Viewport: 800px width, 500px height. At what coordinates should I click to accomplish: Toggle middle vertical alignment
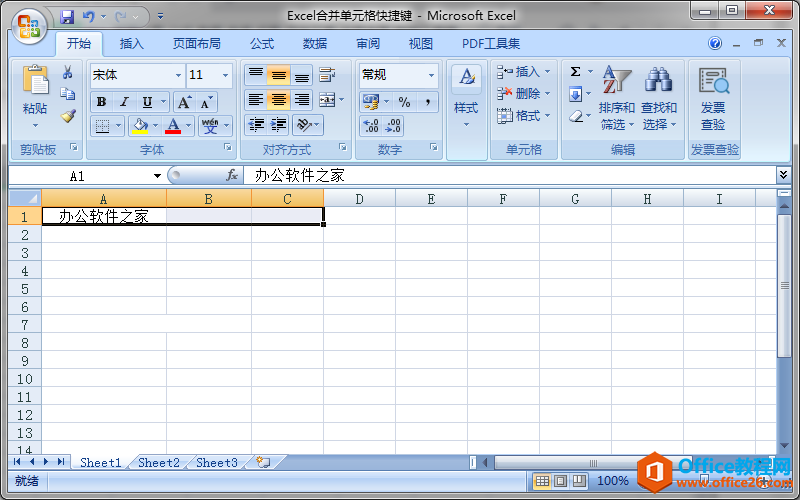click(279, 75)
